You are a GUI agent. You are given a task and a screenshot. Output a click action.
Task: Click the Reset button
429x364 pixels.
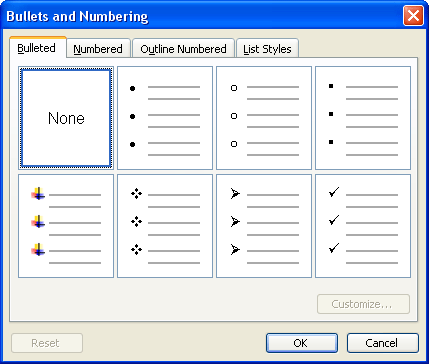tap(47, 343)
